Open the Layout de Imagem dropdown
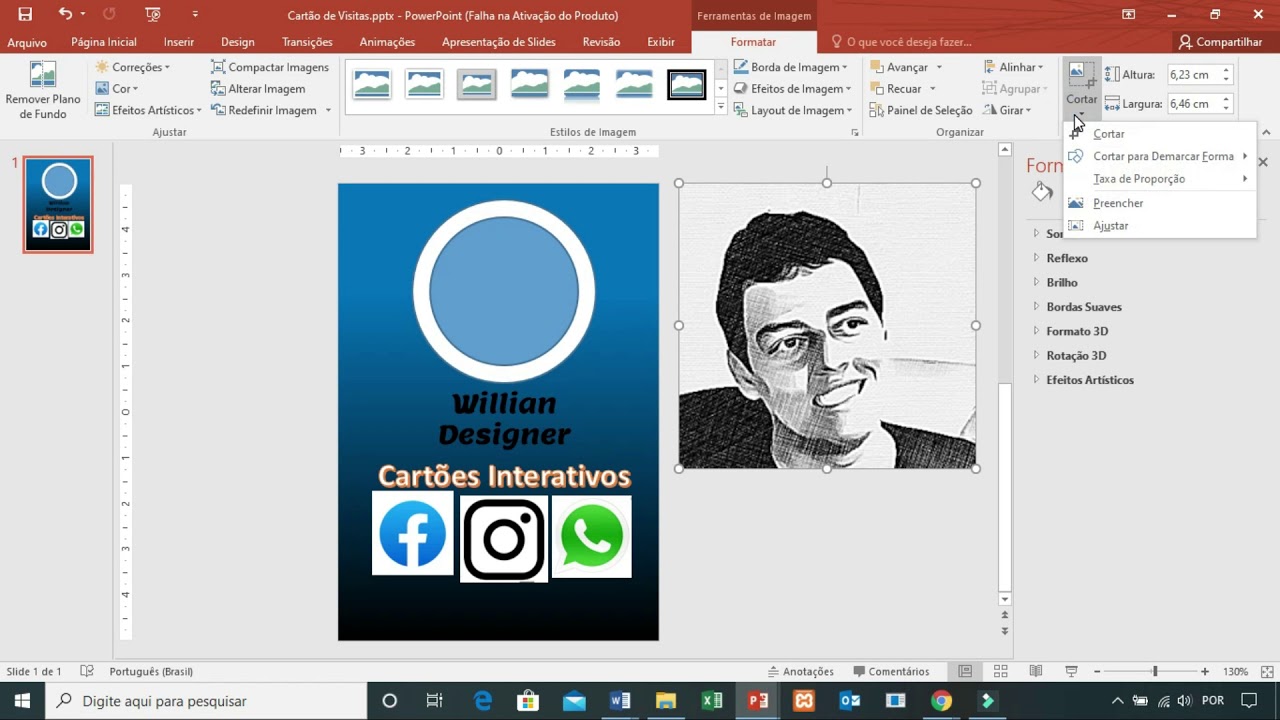1280x720 pixels. 793,110
